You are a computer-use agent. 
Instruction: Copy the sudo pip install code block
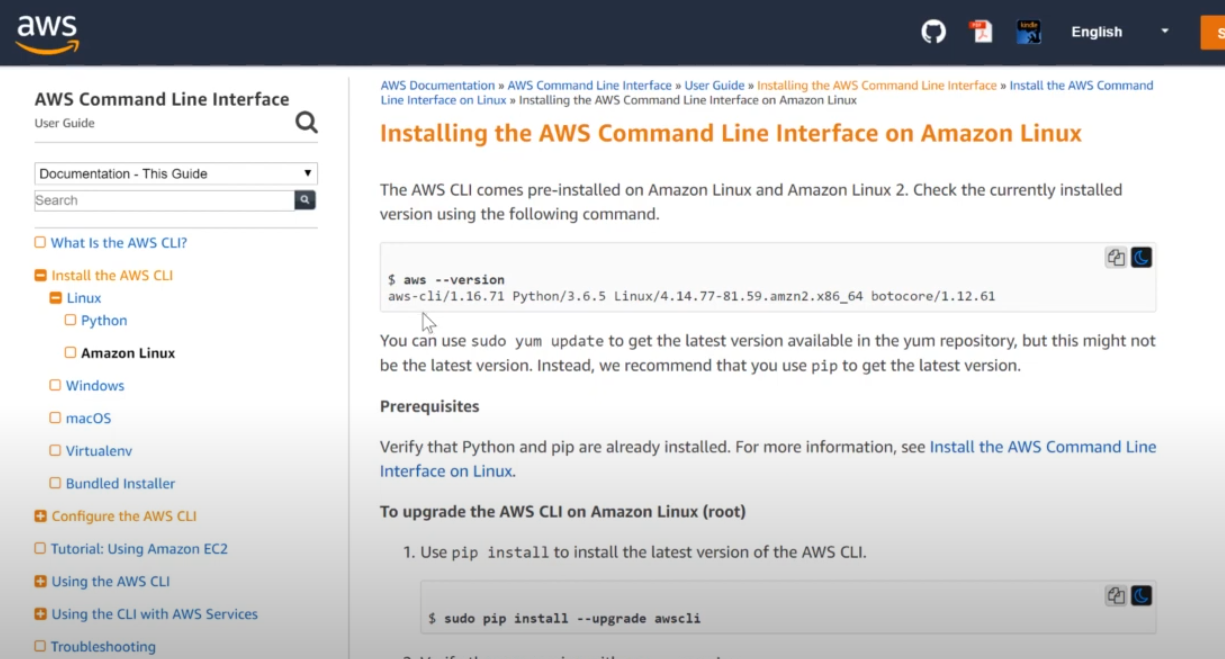1116,596
